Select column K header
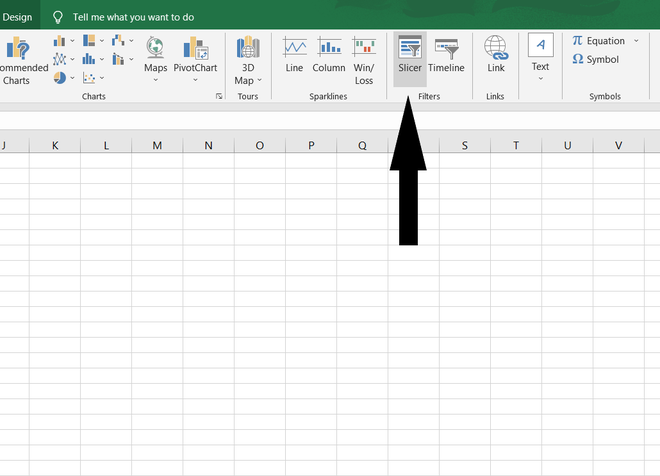 point(55,146)
